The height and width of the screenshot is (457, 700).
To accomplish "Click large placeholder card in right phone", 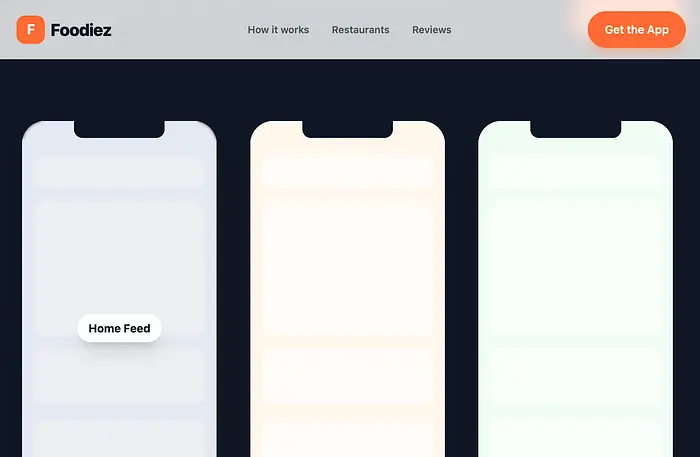I will (x=575, y=267).
